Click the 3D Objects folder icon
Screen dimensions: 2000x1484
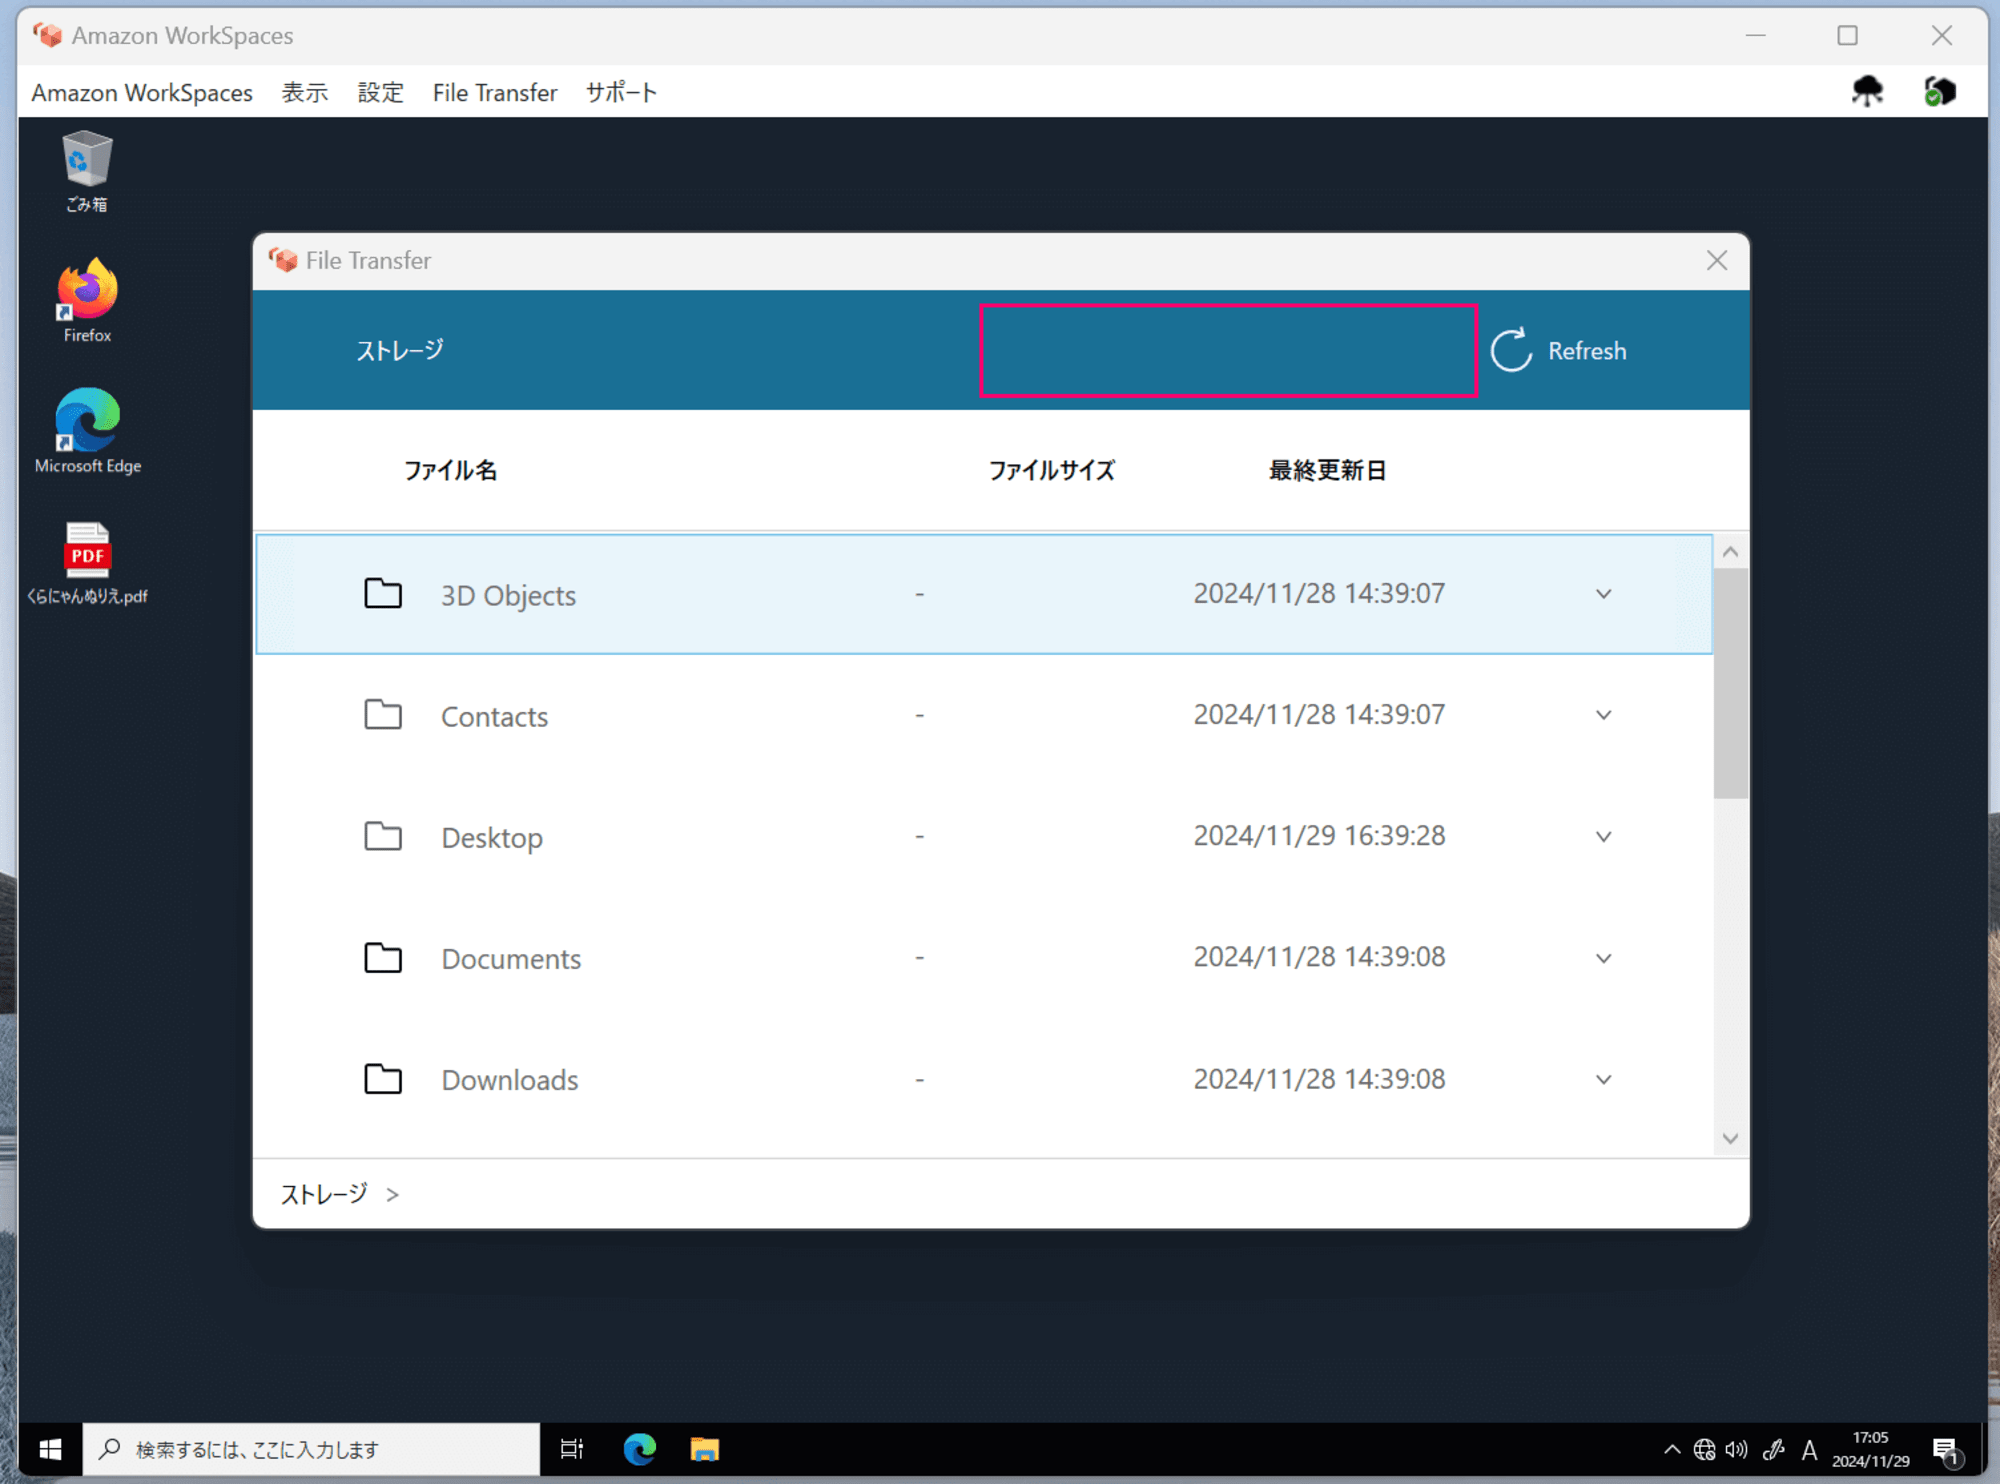pyautogui.click(x=383, y=594)
